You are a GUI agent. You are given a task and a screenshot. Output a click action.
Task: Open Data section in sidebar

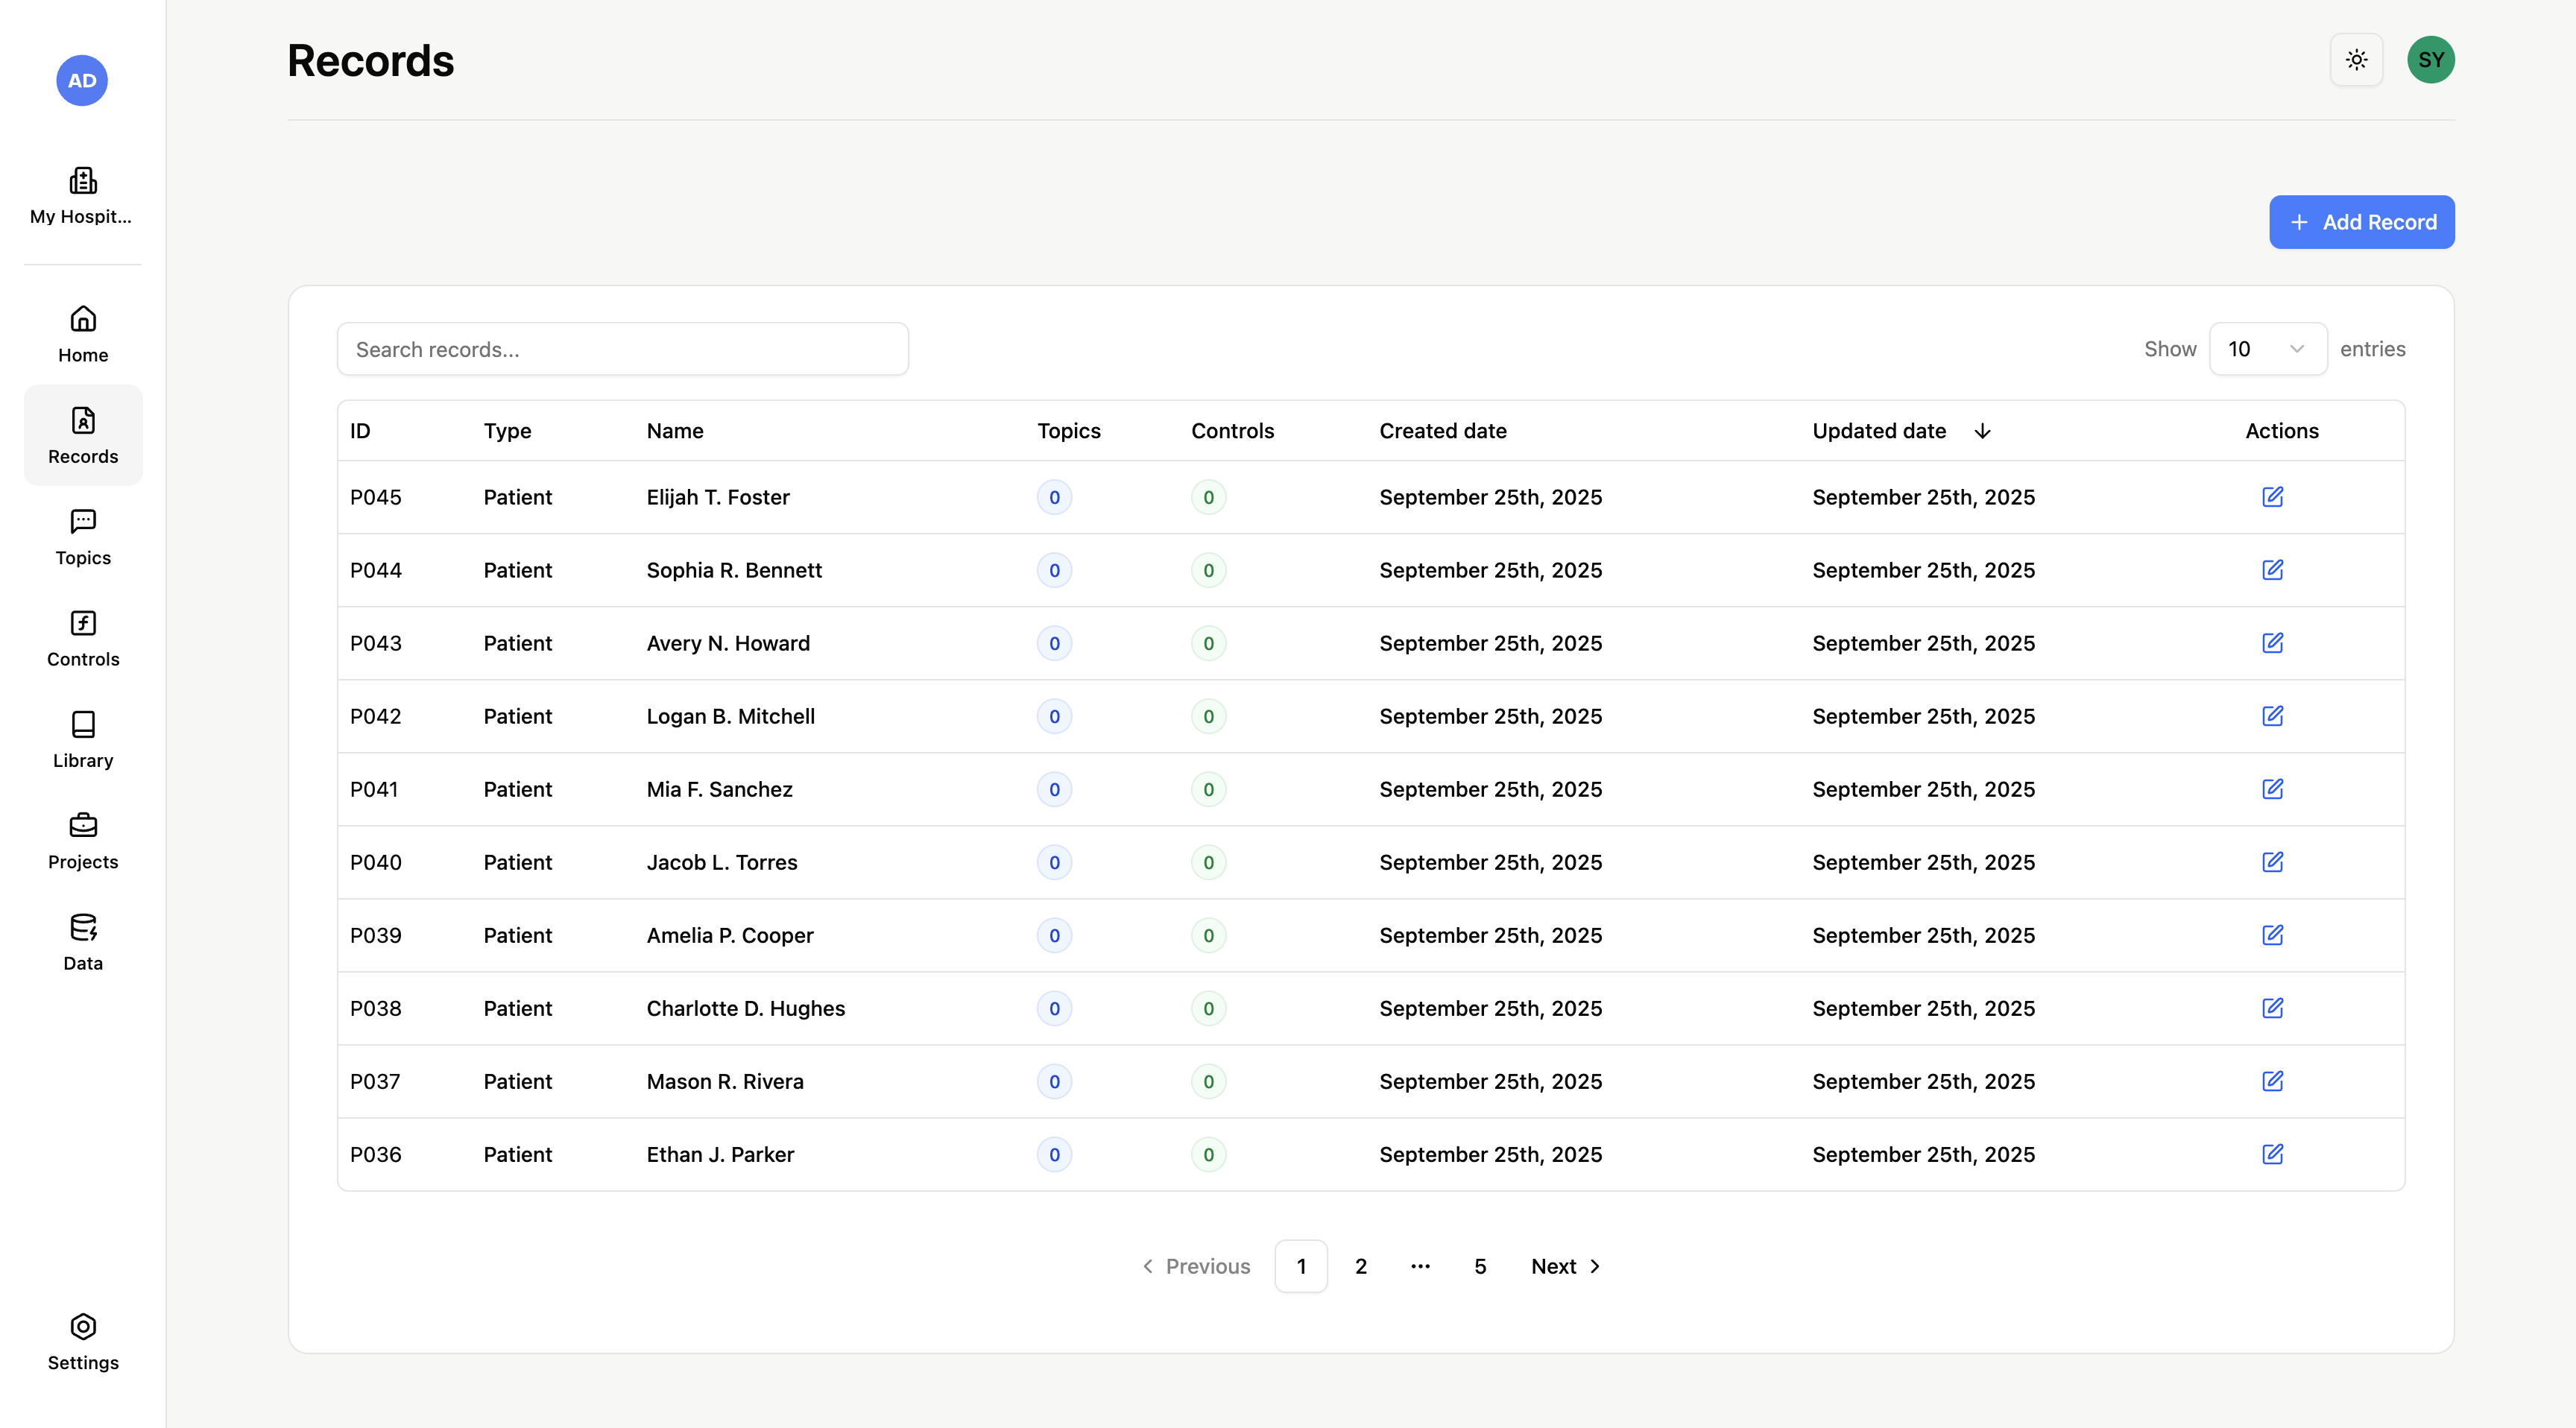coord(82,942)
